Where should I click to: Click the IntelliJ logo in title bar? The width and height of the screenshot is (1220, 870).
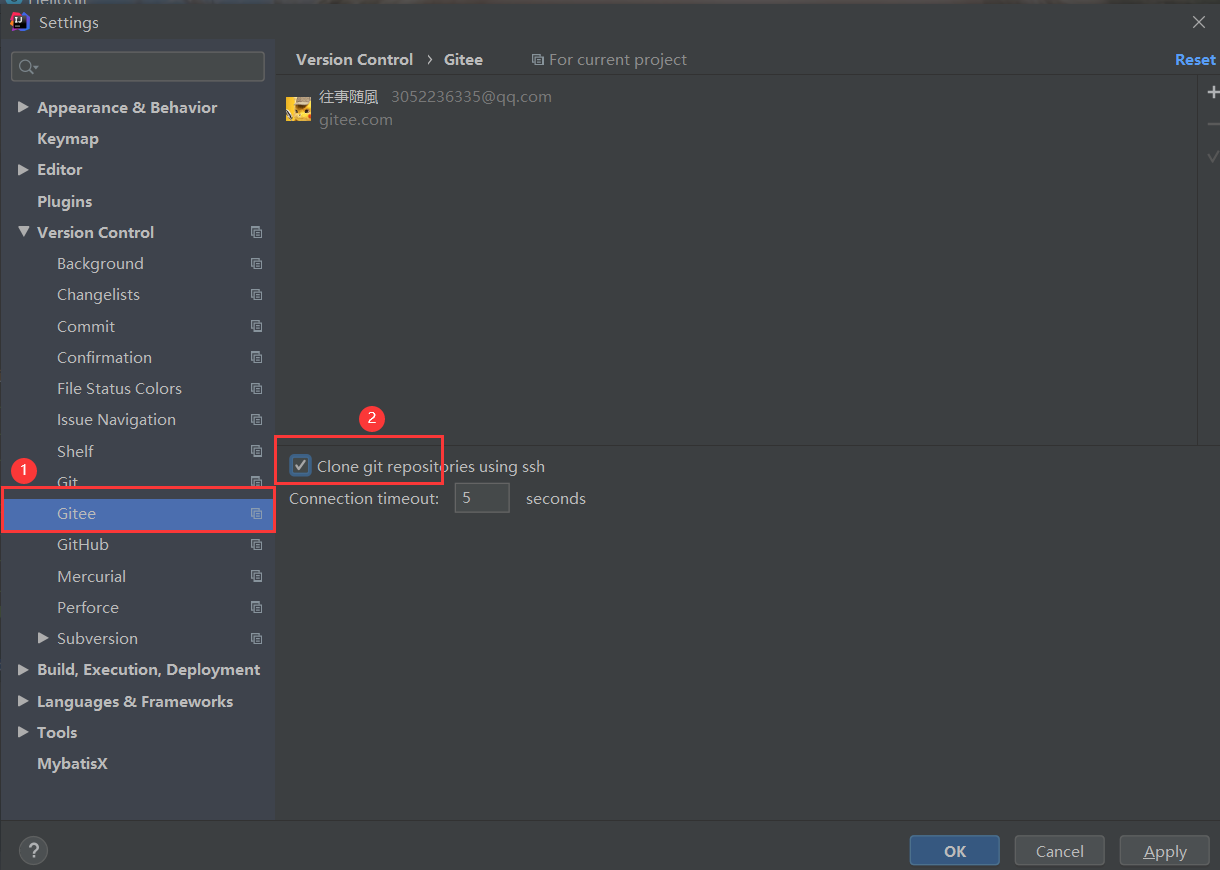(19, 21)
